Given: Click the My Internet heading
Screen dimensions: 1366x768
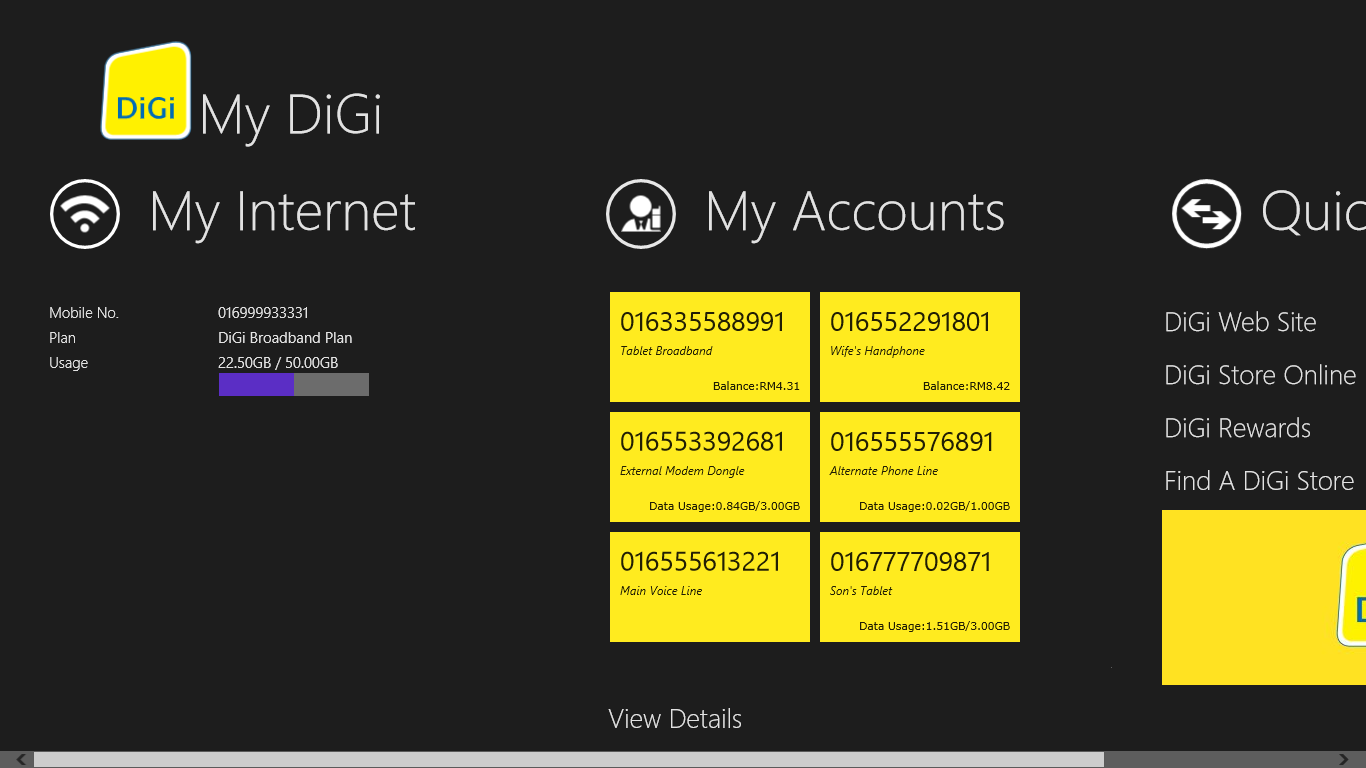Looking at the screenshot, I should [x=283, y=213].
